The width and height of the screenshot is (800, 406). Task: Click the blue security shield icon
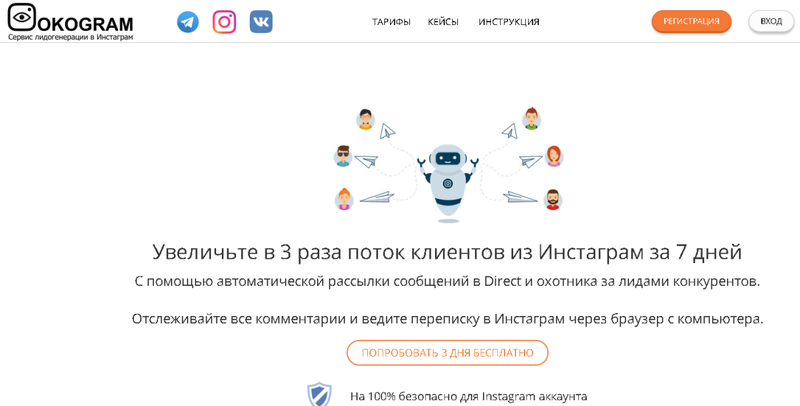pos(319,394)
